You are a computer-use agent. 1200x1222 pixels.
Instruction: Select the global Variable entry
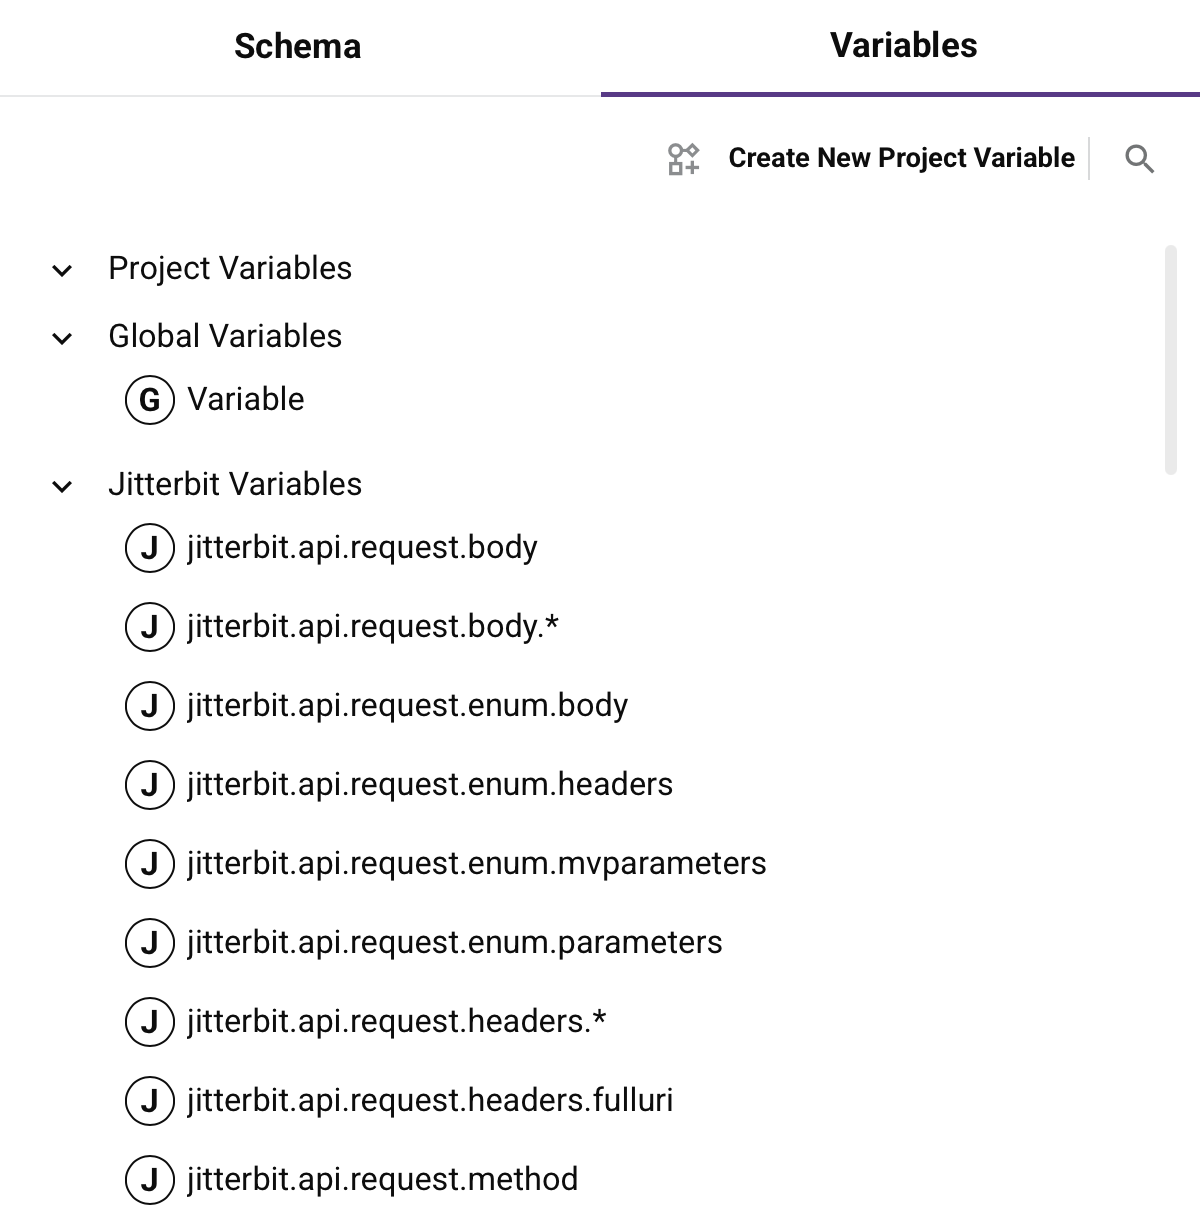[x=245, y=399]
